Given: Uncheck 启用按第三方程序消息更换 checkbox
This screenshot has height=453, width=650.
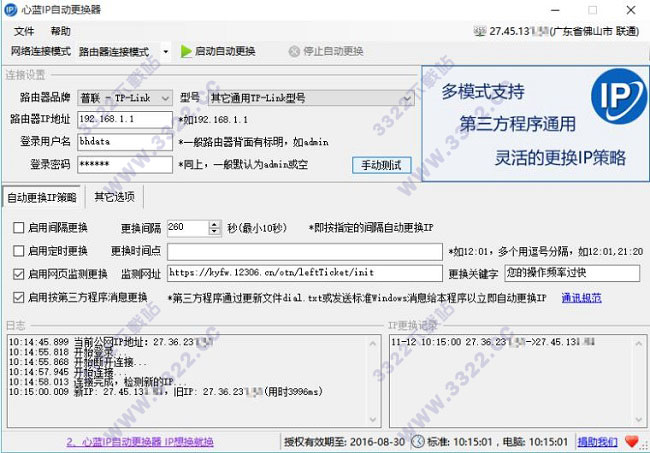Looking at the screenshot, I should coord(19,297).
